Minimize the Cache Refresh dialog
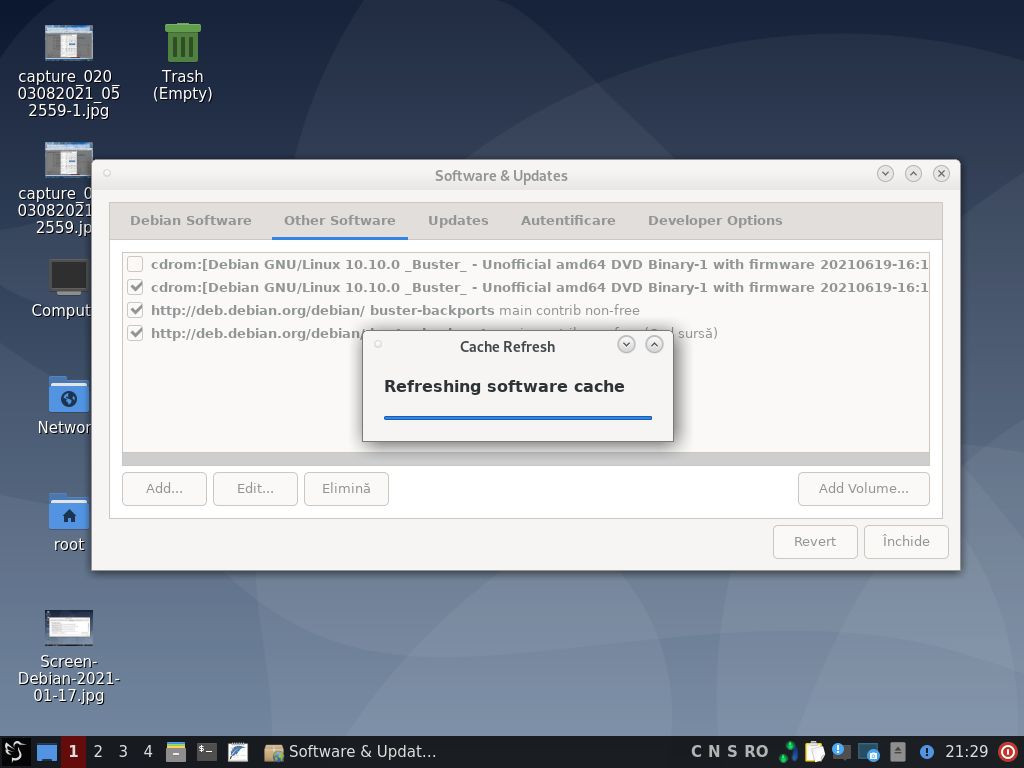The height and width of the screenshot is (768, 1024). pyautogui.click(x=626, y=344)
